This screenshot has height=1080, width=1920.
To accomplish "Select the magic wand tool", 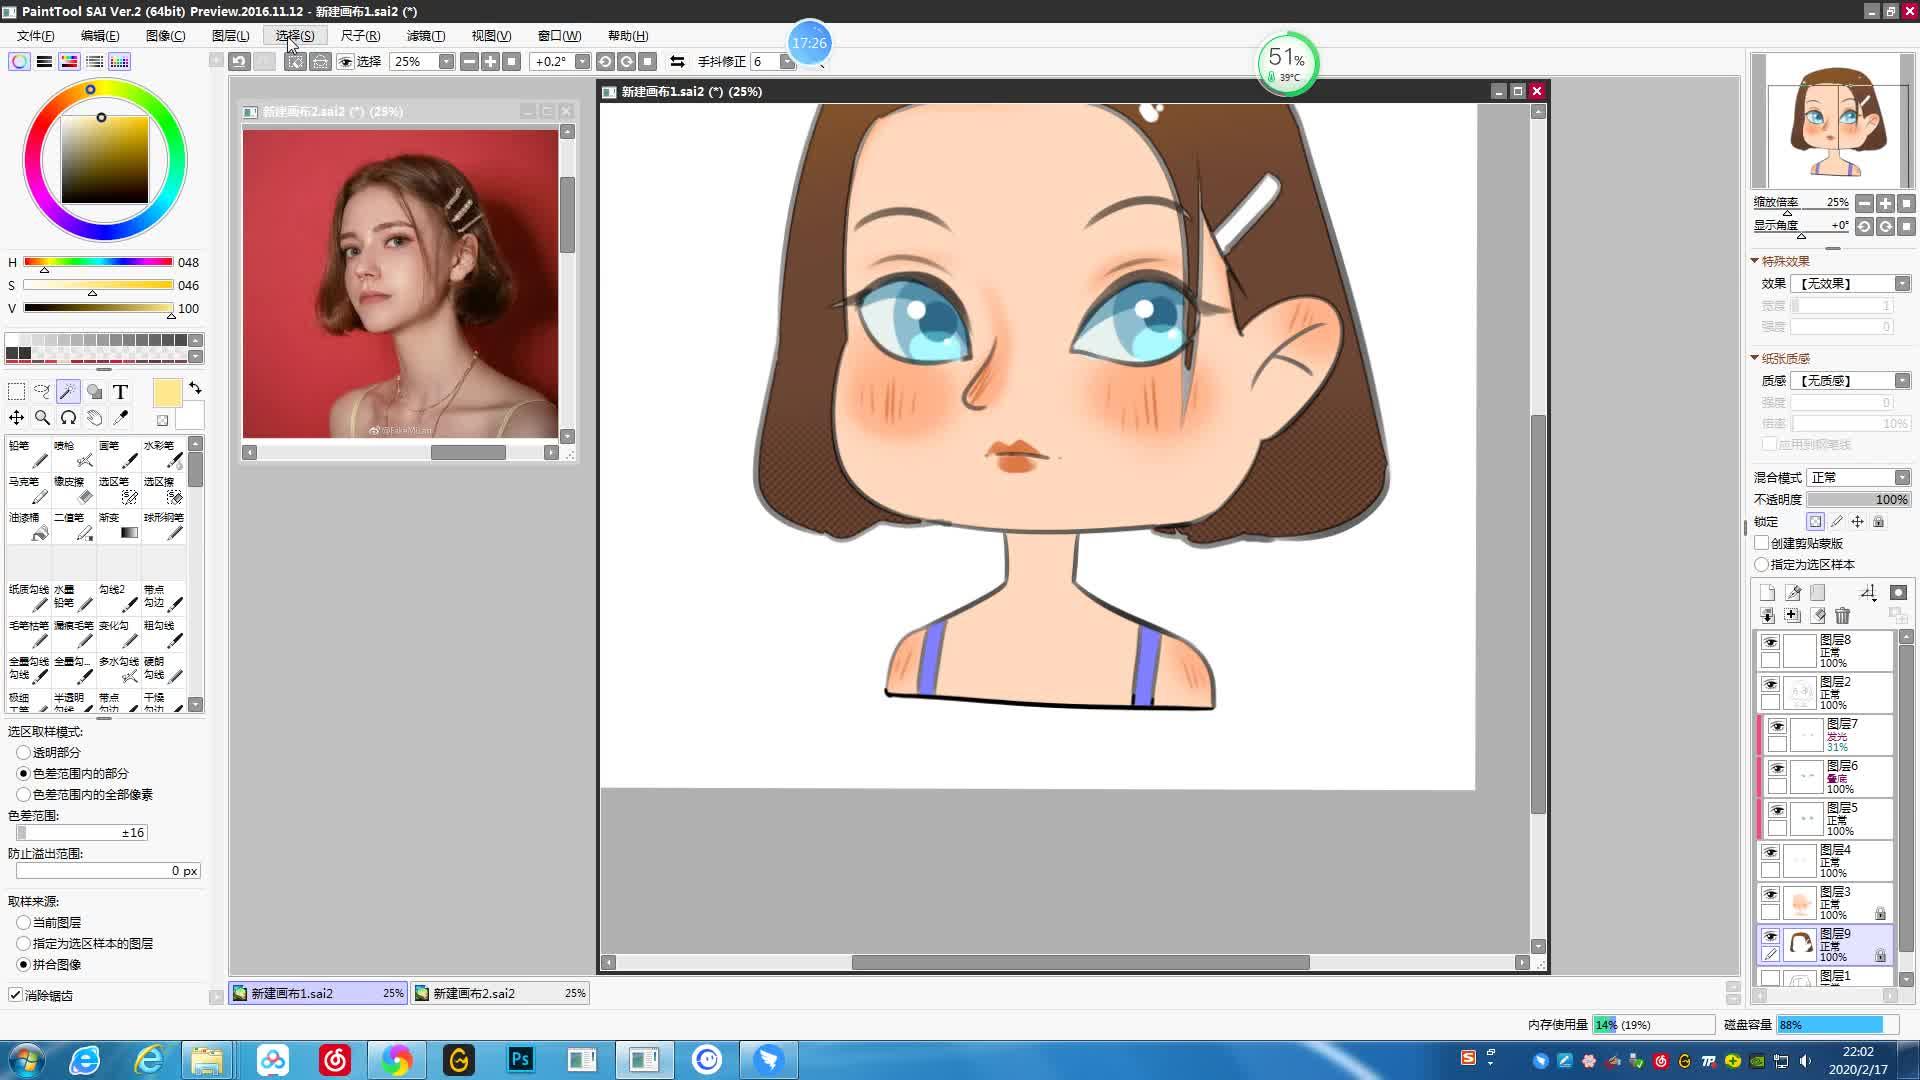I will click(68, 391).
